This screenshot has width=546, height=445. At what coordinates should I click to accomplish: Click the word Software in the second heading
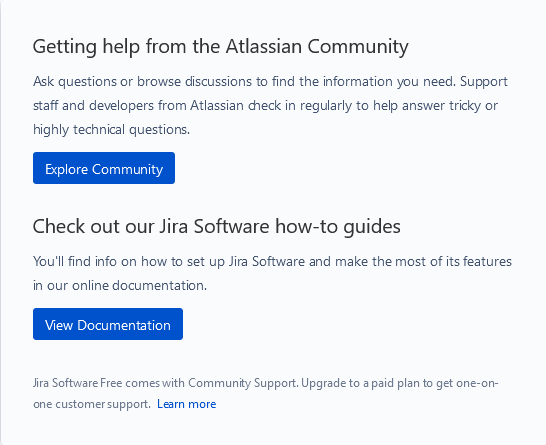(x=231, y=226)
